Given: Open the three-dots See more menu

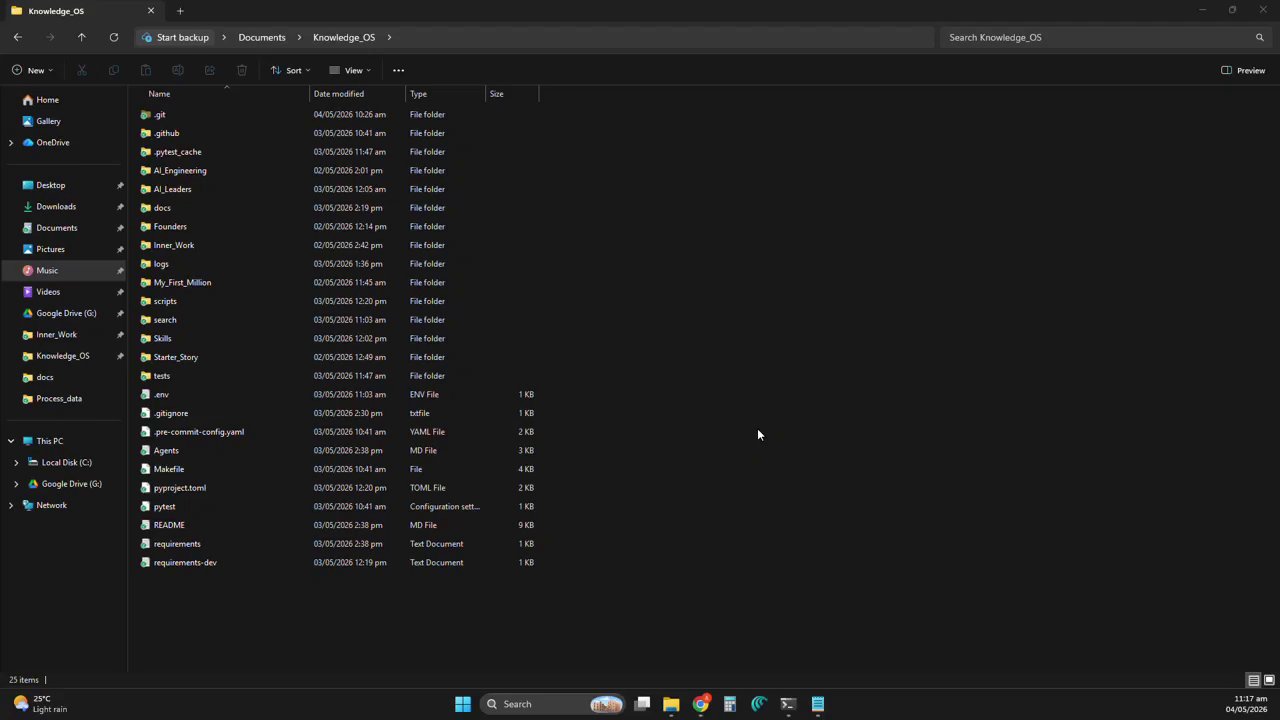Looking at the screenshot, I should pos(398,70).
